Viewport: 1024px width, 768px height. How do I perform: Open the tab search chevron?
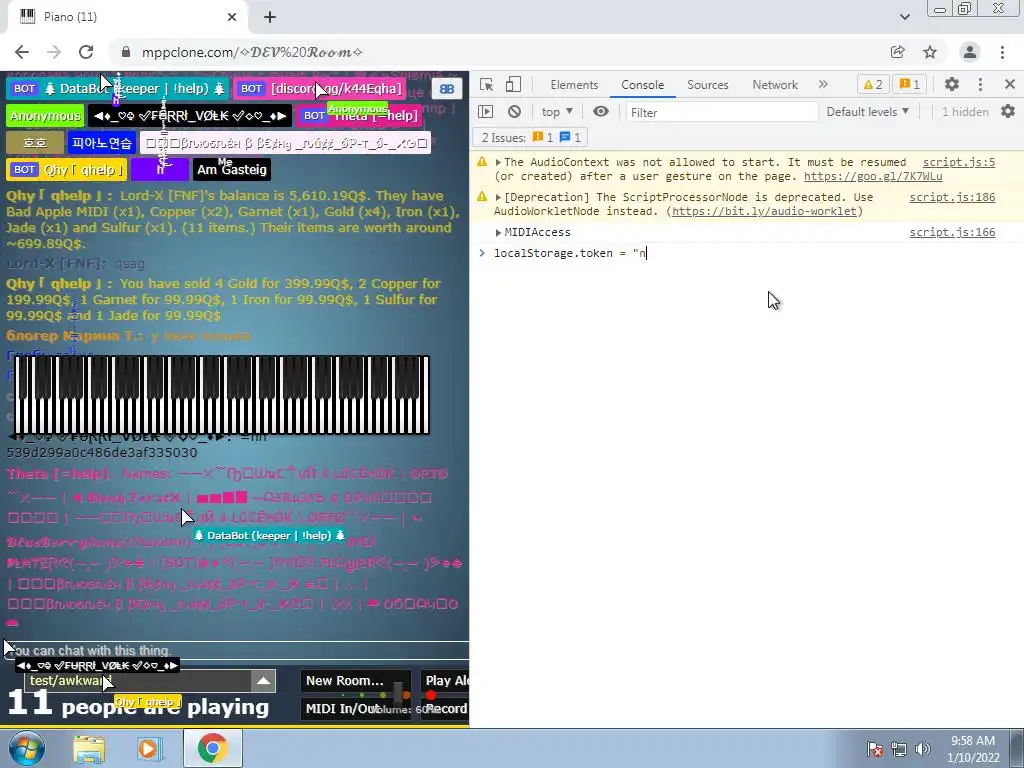[904, 17]
